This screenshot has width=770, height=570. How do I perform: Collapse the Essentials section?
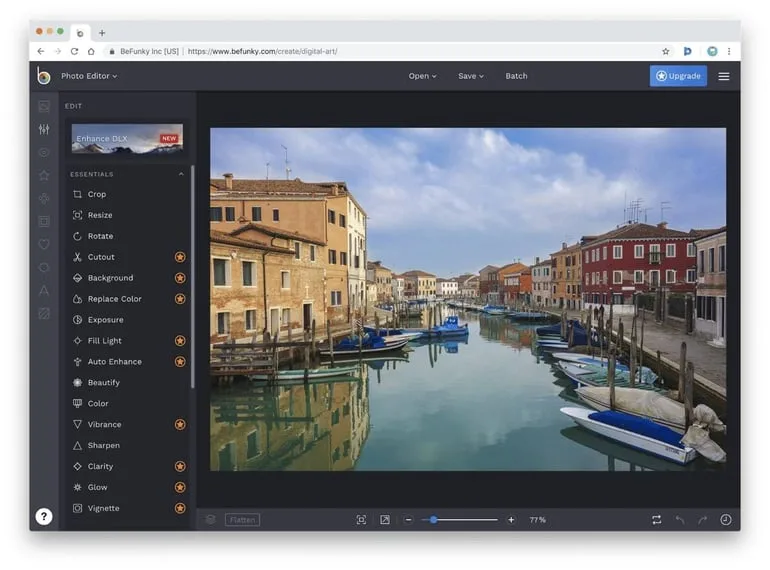click(x=181, y=174)
